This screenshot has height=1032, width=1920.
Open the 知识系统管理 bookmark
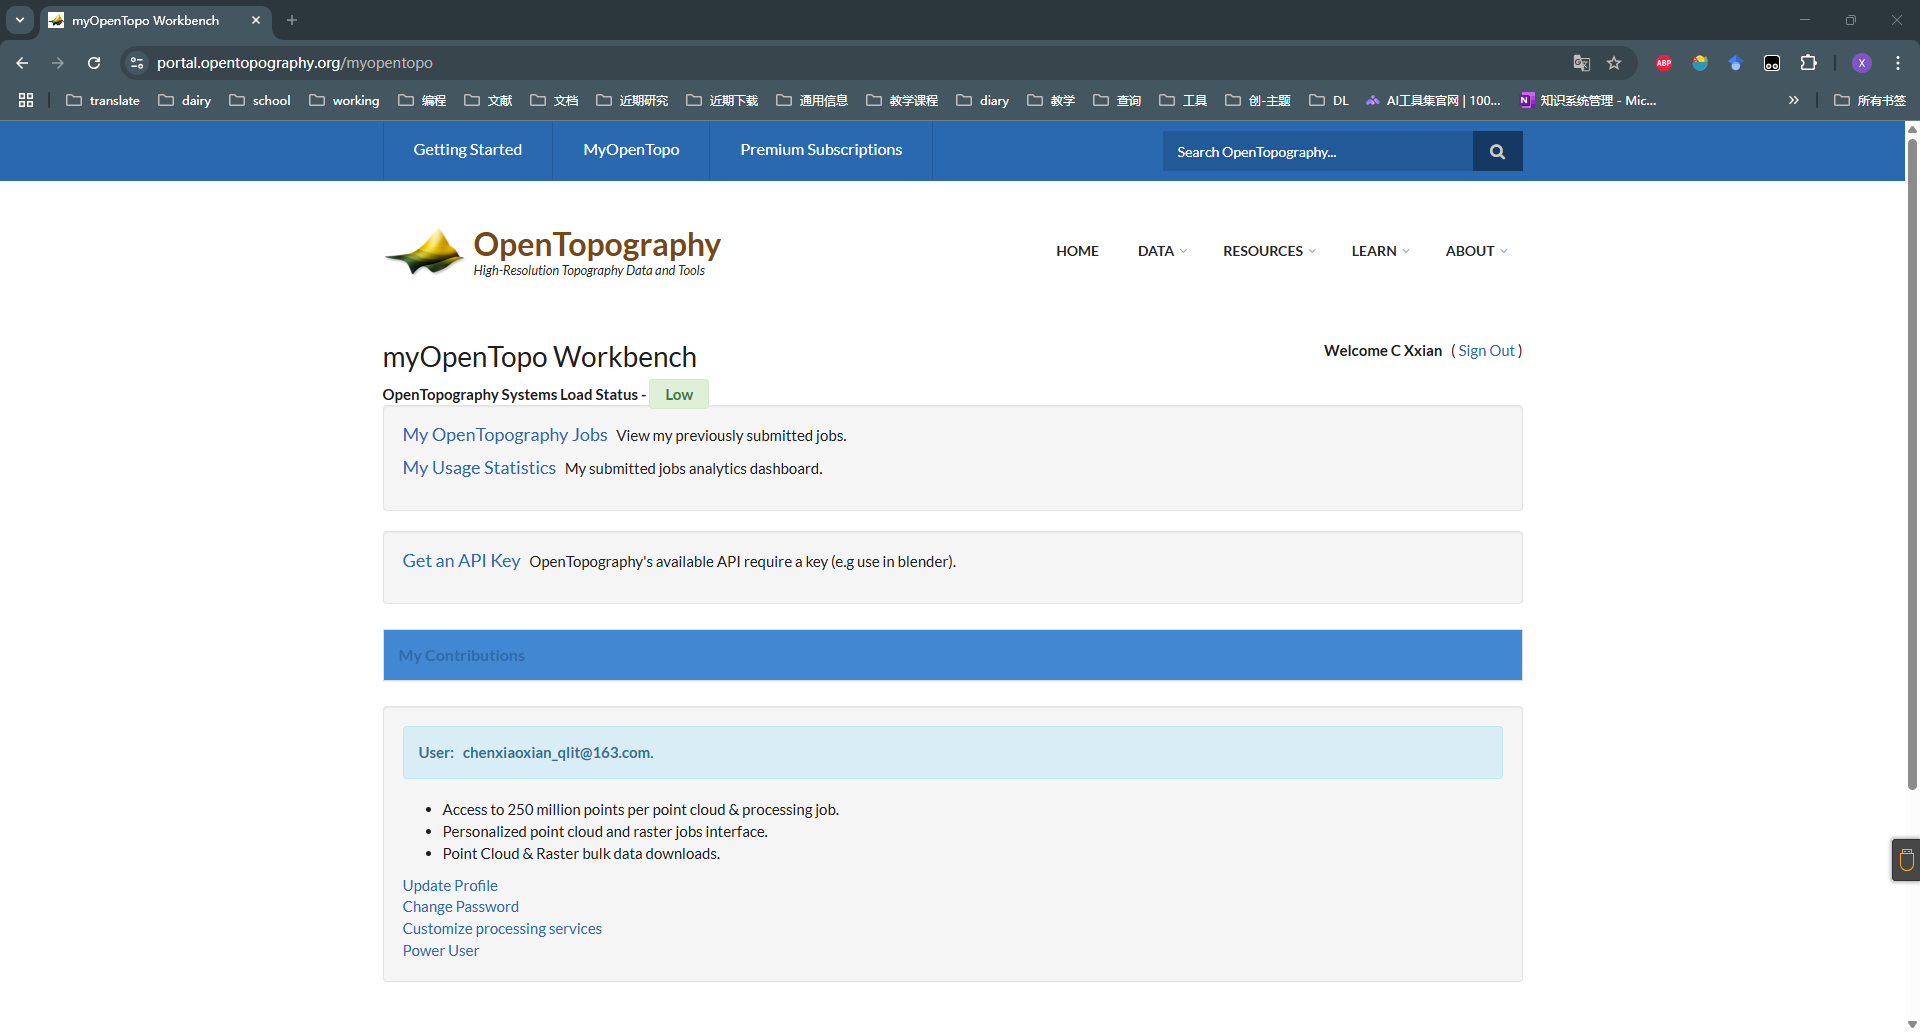[x=1588, y=100]
